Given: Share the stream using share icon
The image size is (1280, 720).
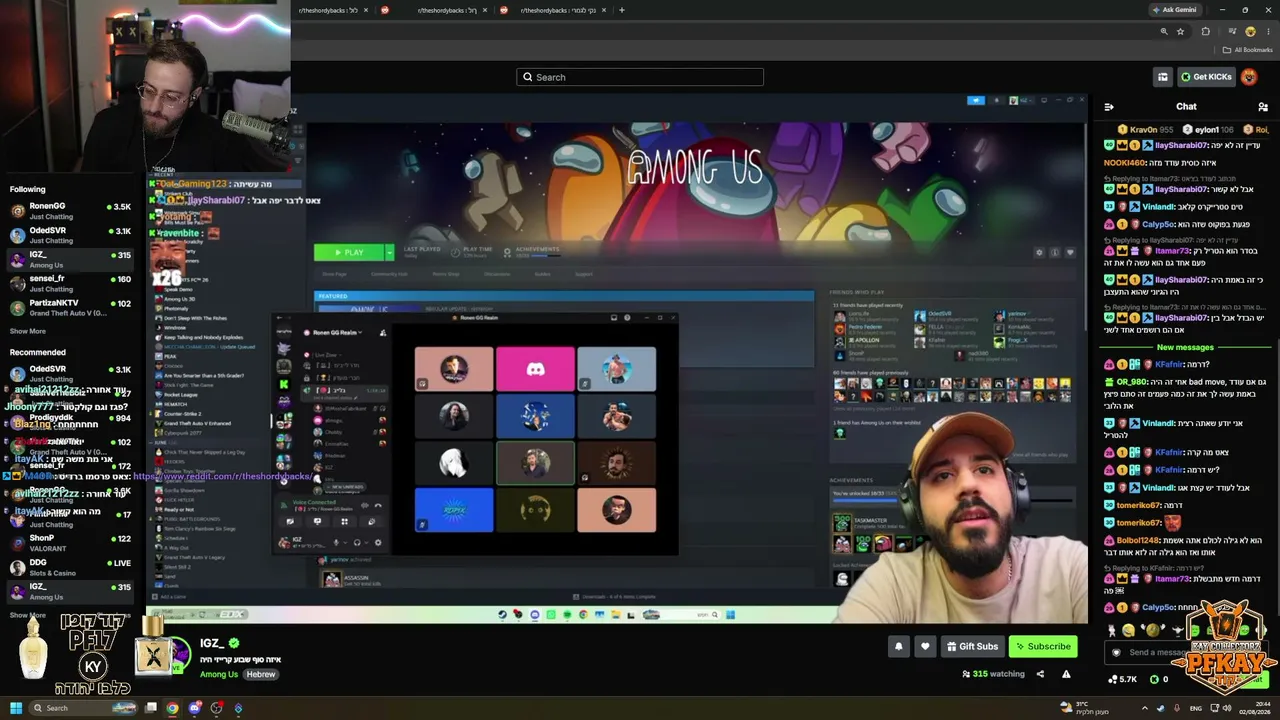Looking at the screenshot, I should point(1040,674).
